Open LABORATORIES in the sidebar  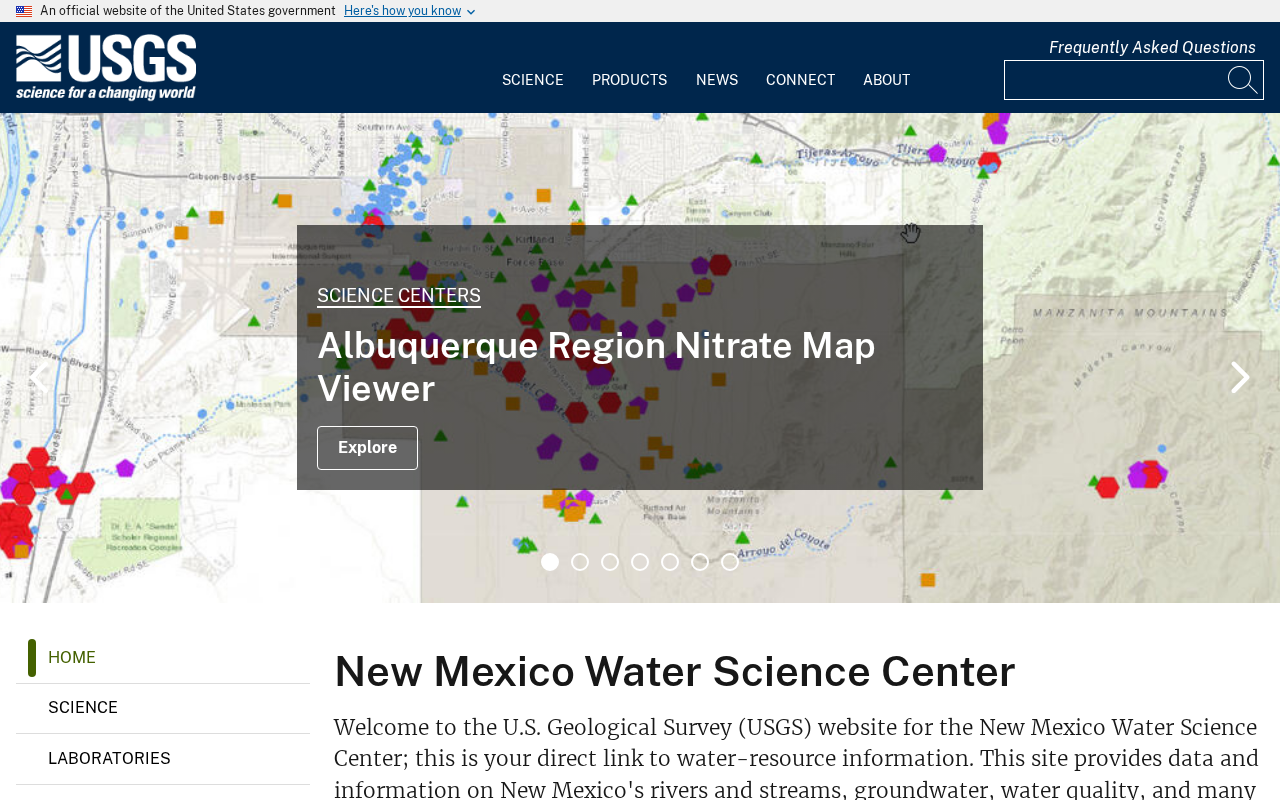pyautogui.click(x=163, y=759)
